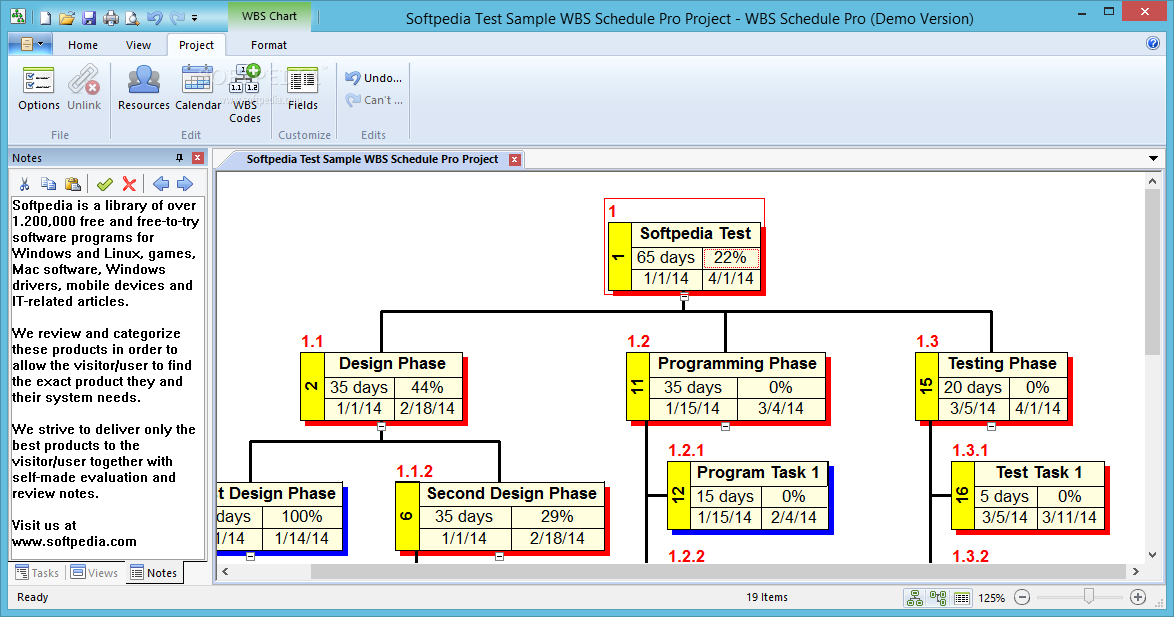This screenshot has height=617, width=1174.
Task: Collapse the Design Phase branch
Action: pos(381,427)
